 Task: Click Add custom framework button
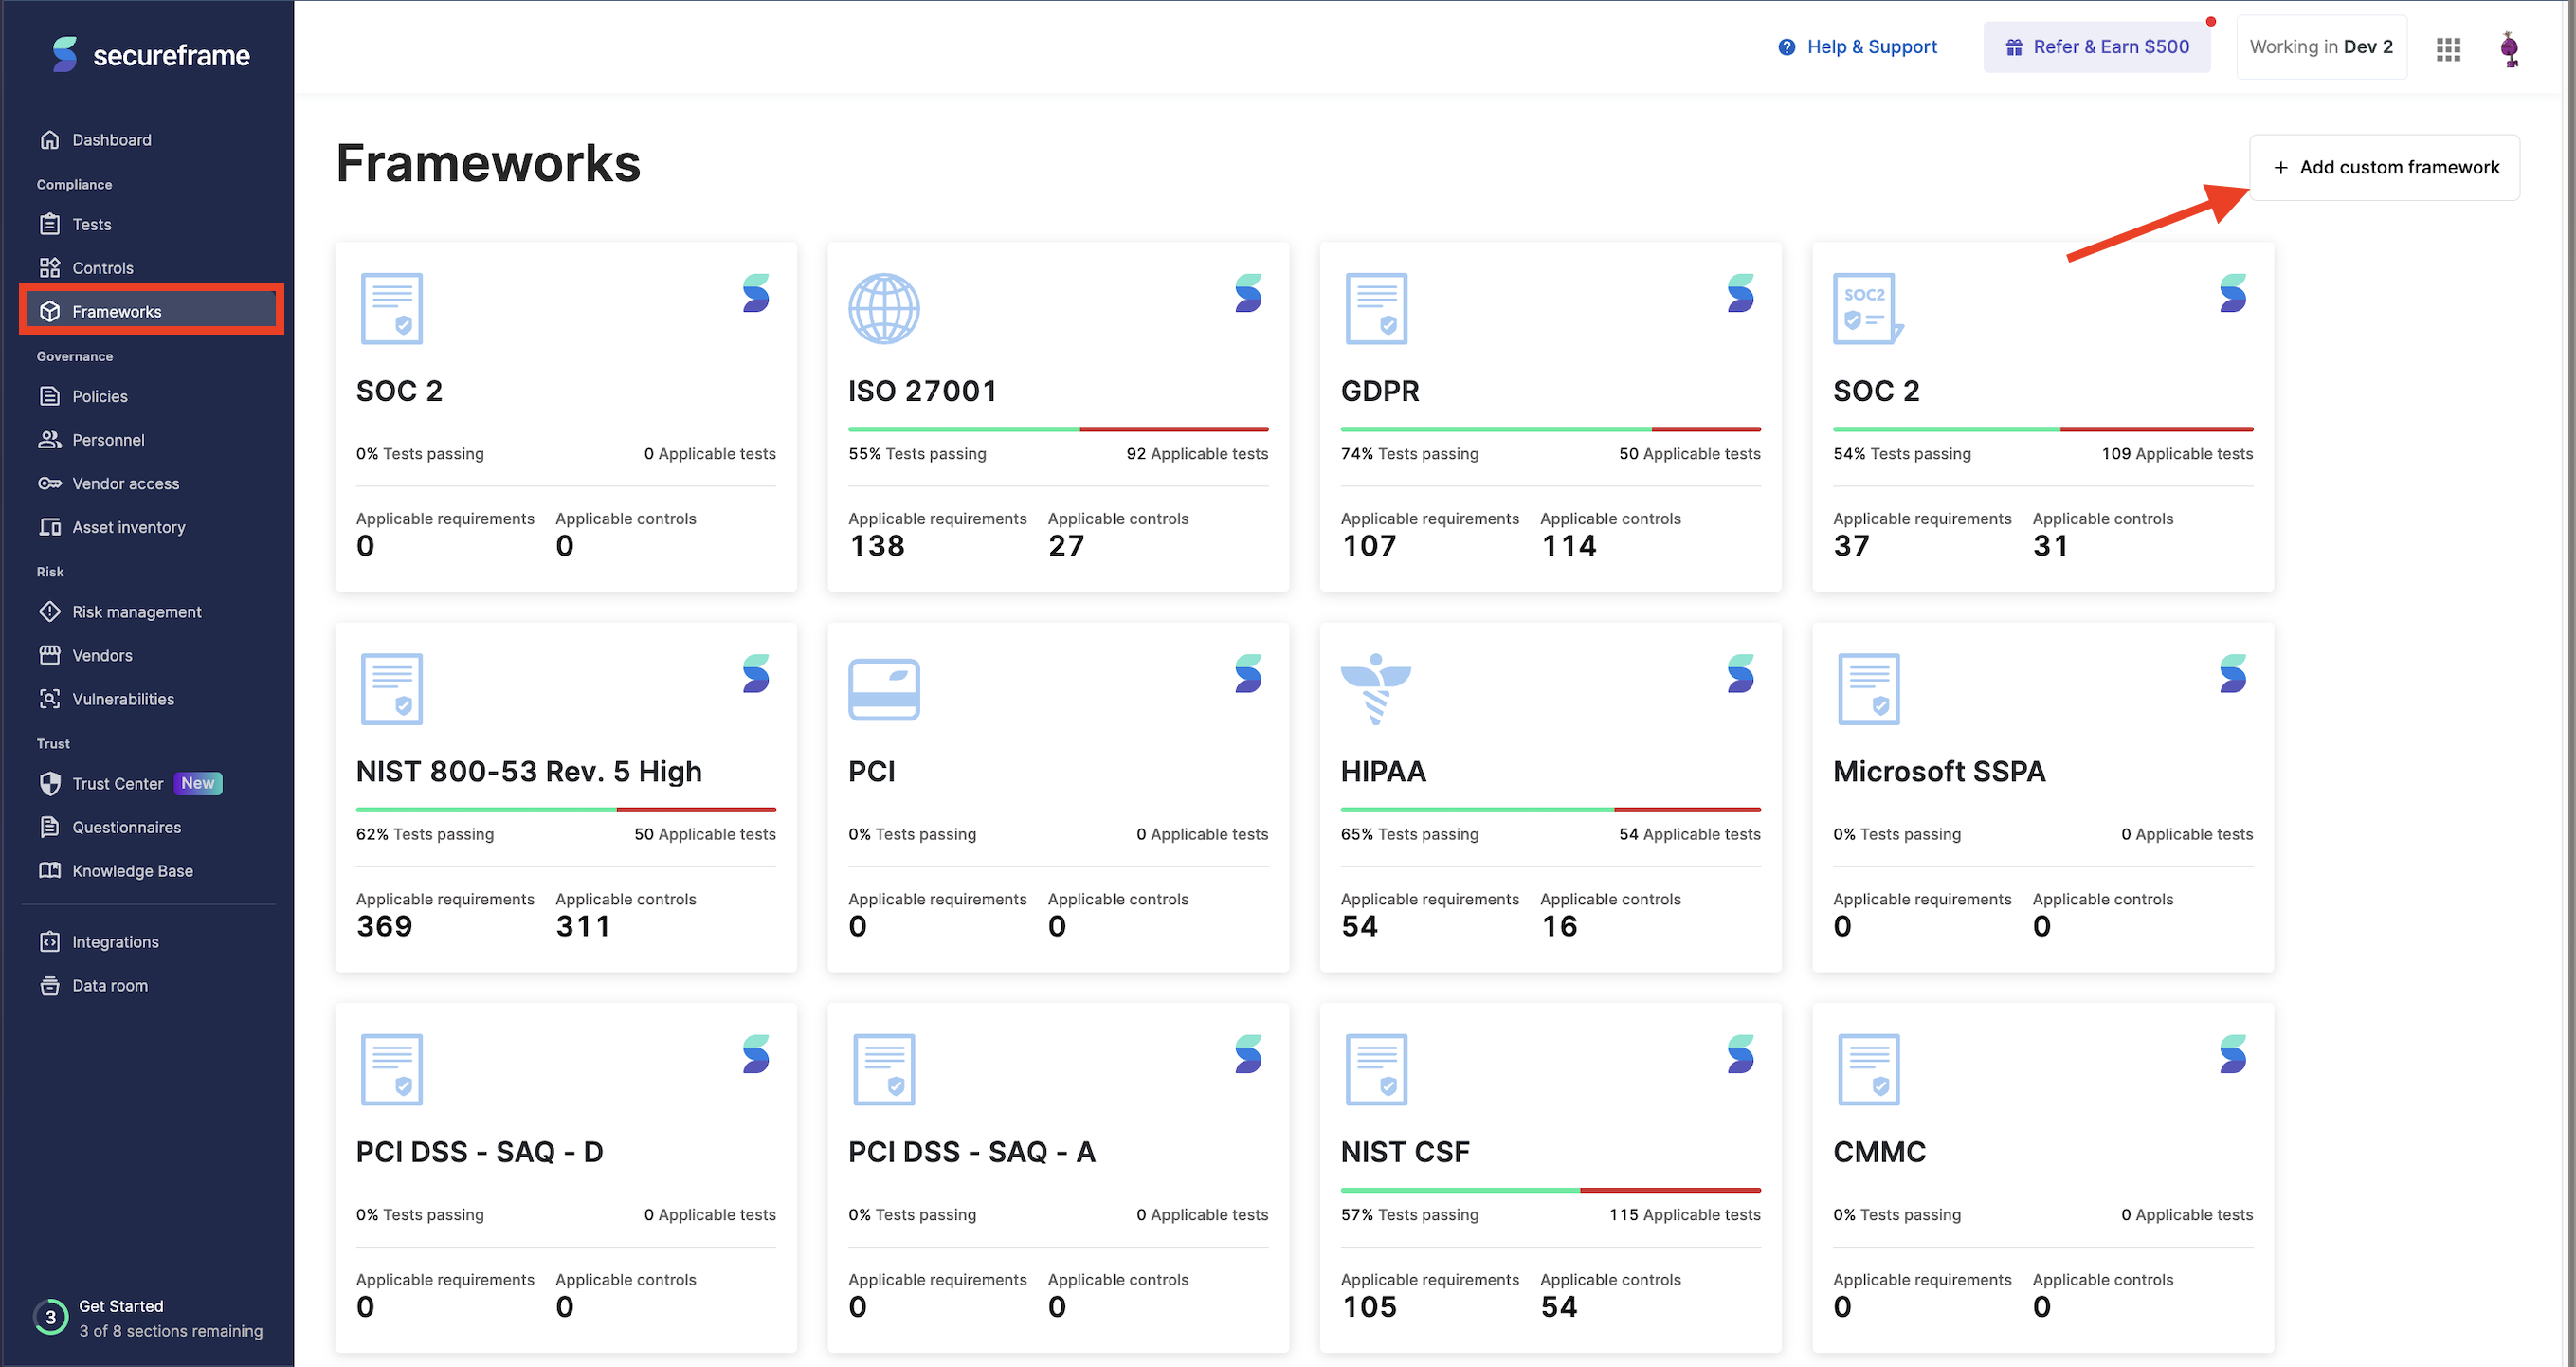(2385, 168)
